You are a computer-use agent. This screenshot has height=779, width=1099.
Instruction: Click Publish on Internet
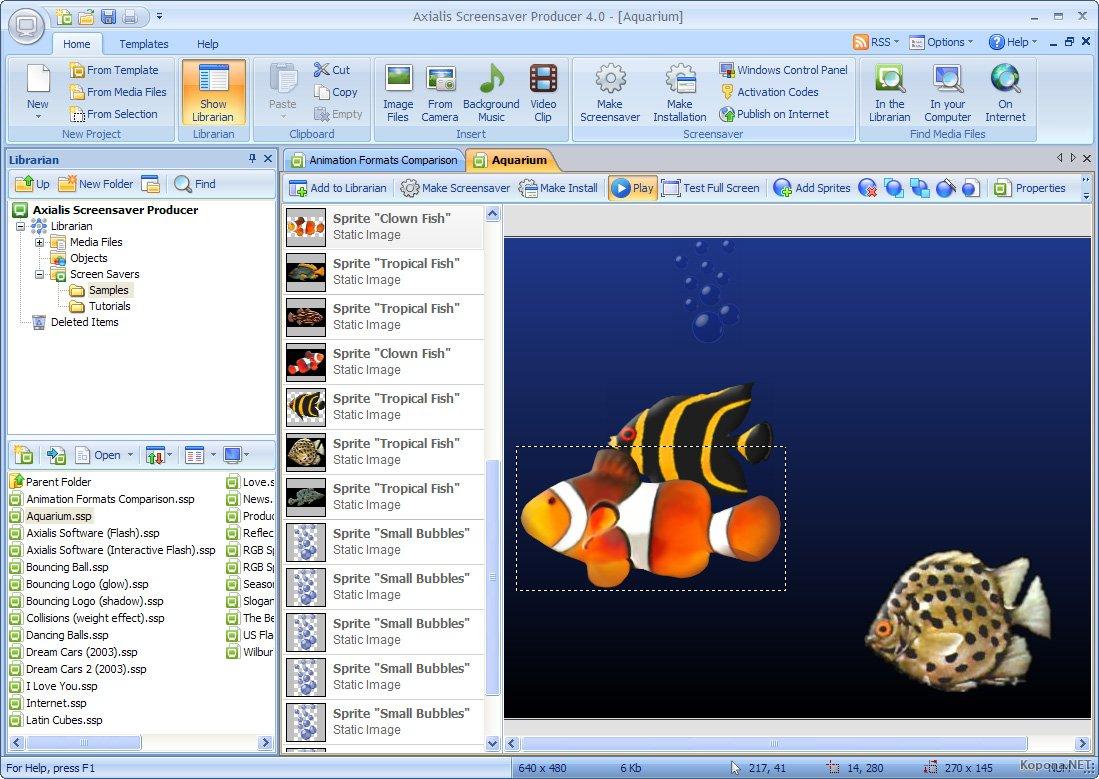774,114
